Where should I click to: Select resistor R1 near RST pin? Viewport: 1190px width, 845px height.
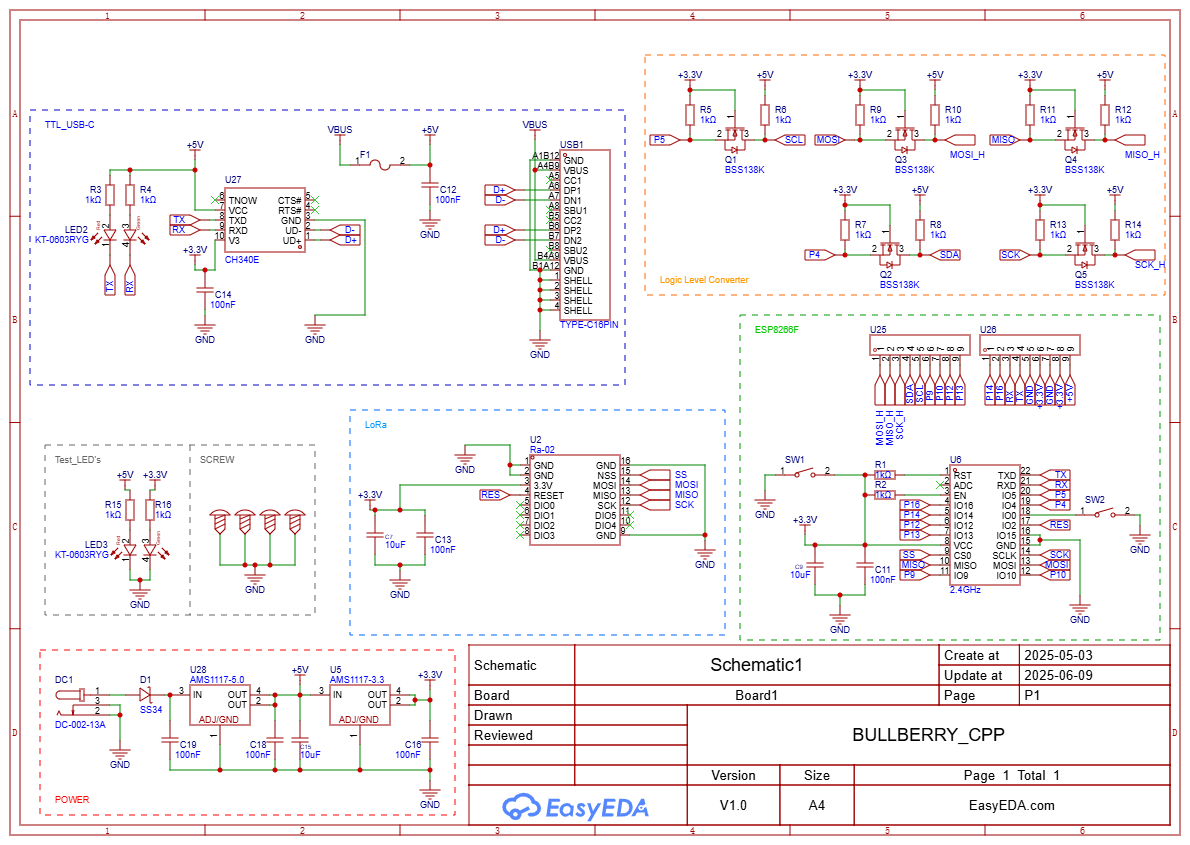(883, 475)
